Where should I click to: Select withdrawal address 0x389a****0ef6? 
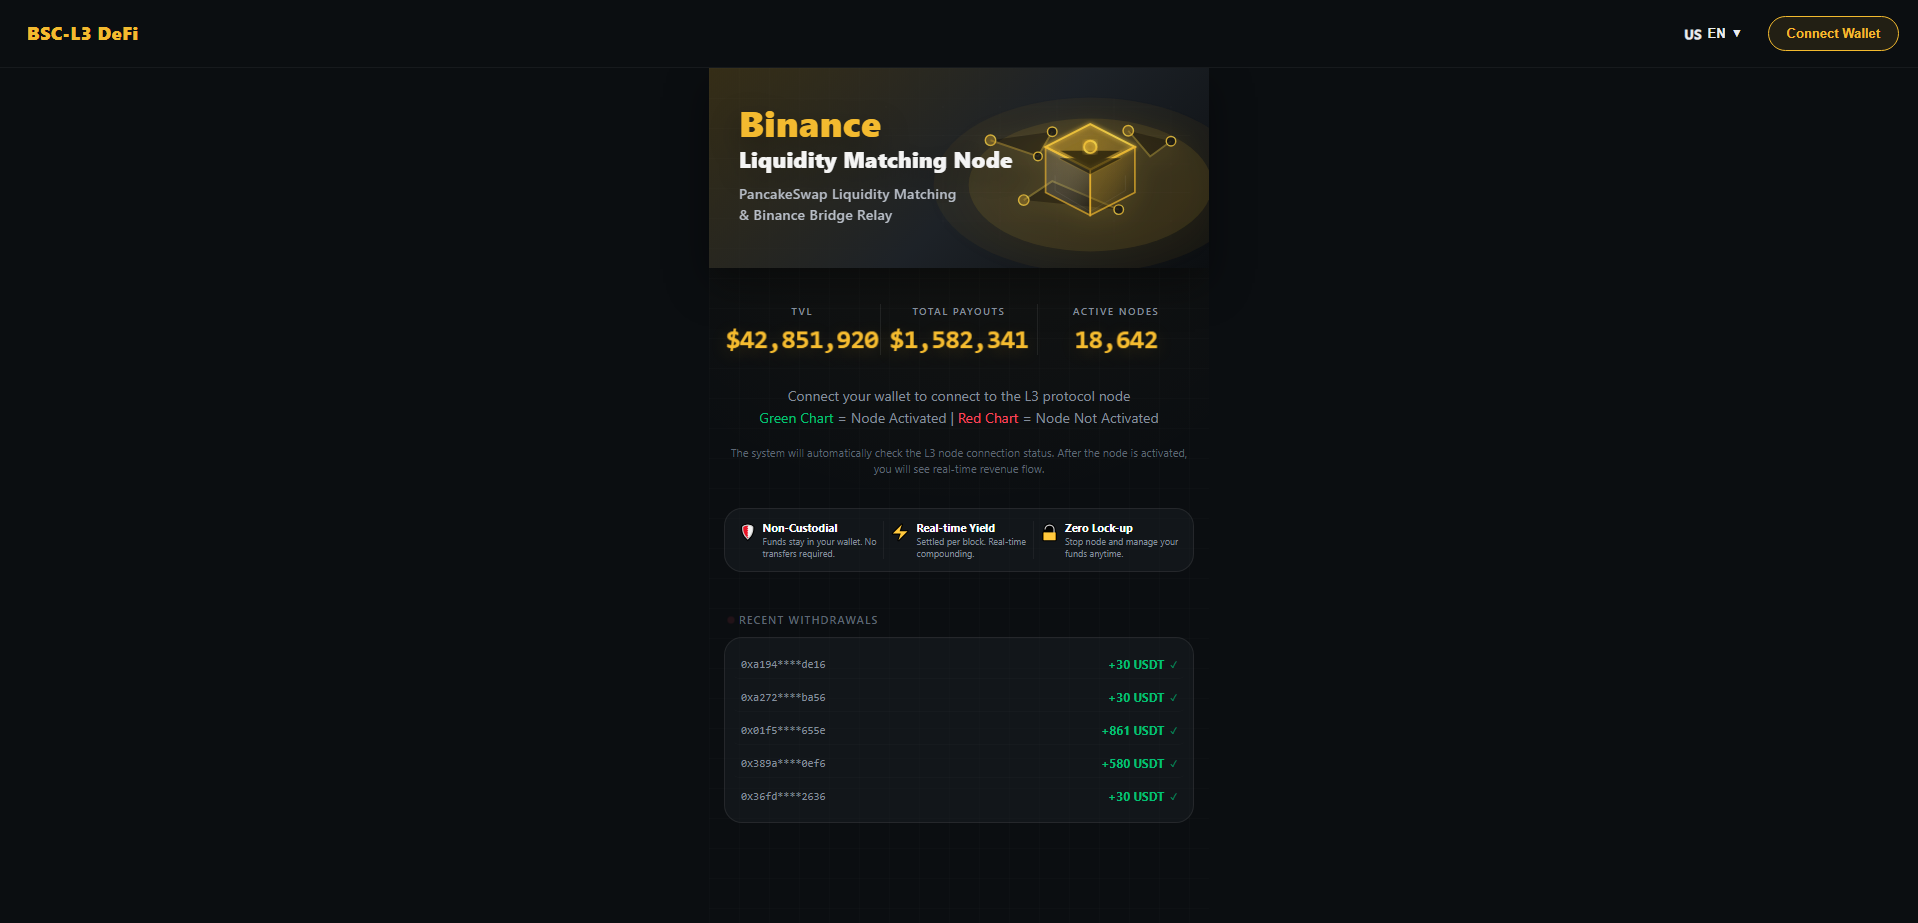coord(783,763)
